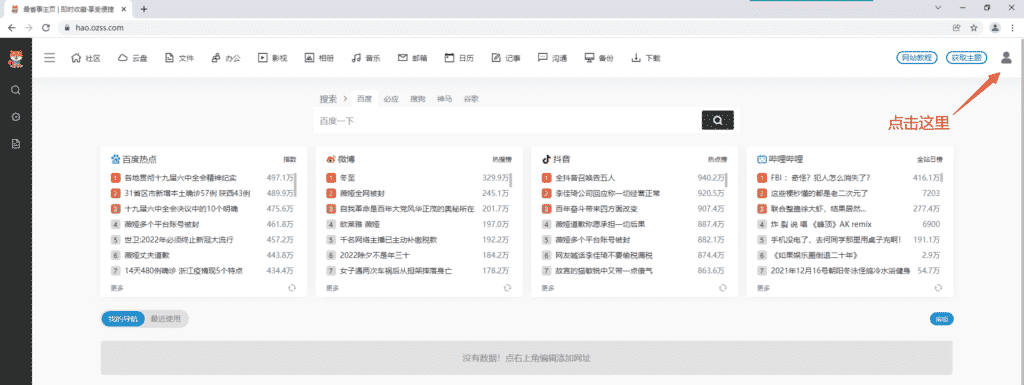1024x385 pixels.
Task: Open the user account avatar icon
Action: 1006,58
